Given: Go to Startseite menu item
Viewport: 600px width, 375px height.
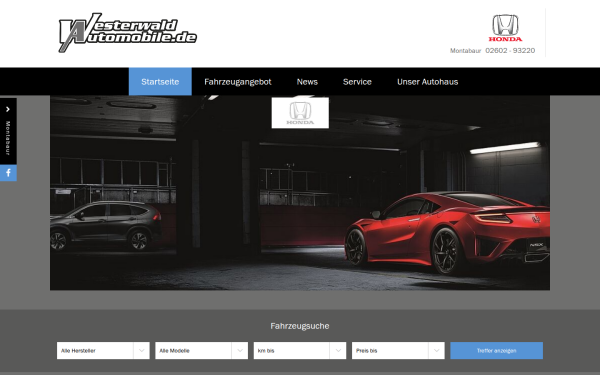Looking at the screenshot, I should 160,82.
